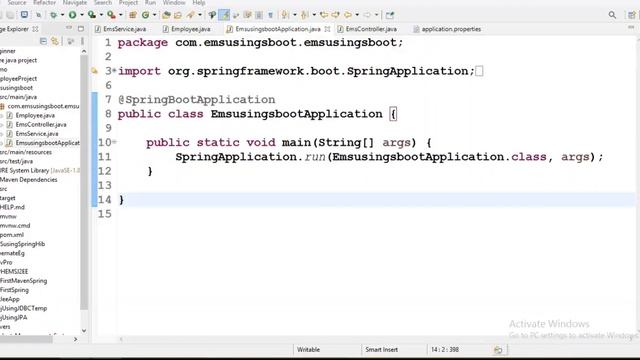Open Quick Access search magnifier icon
The width and height of the screenshot is (640, 360).
pos(612,15)
